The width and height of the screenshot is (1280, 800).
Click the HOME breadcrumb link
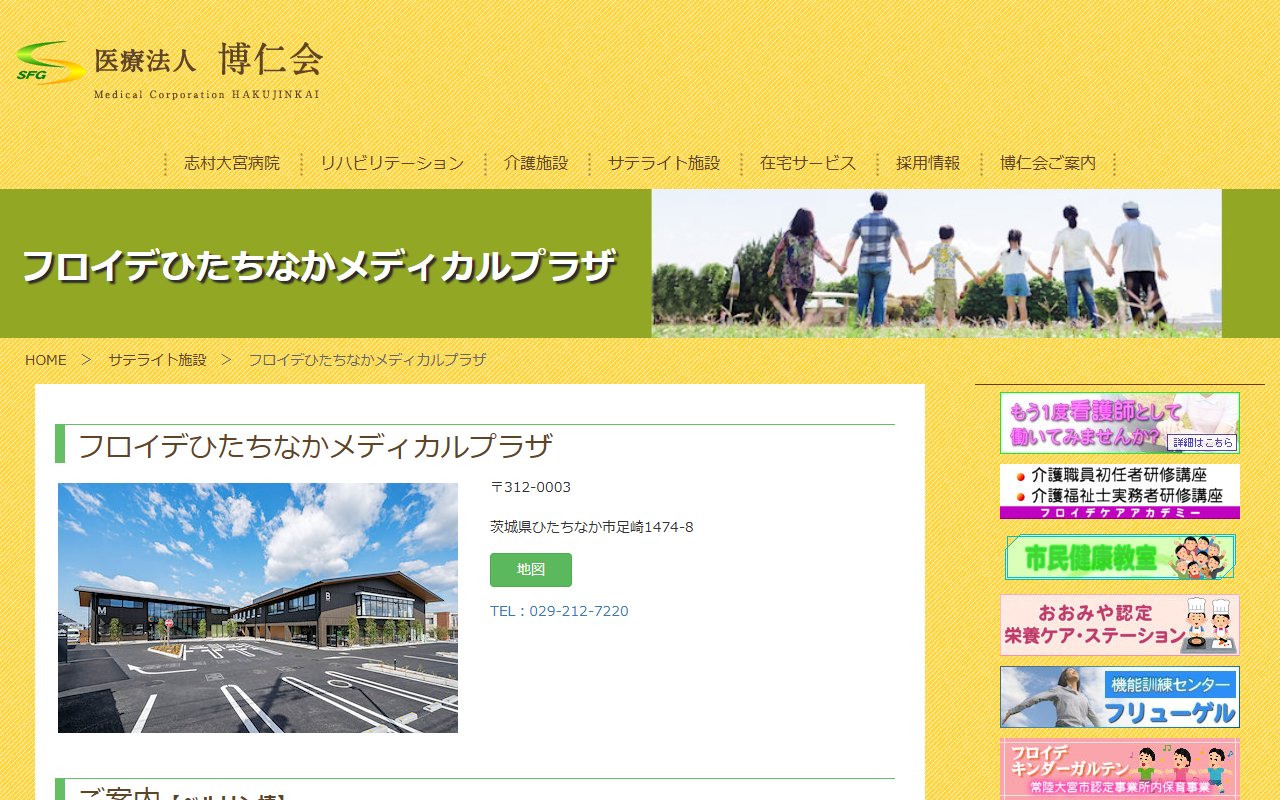click(46, 360)
